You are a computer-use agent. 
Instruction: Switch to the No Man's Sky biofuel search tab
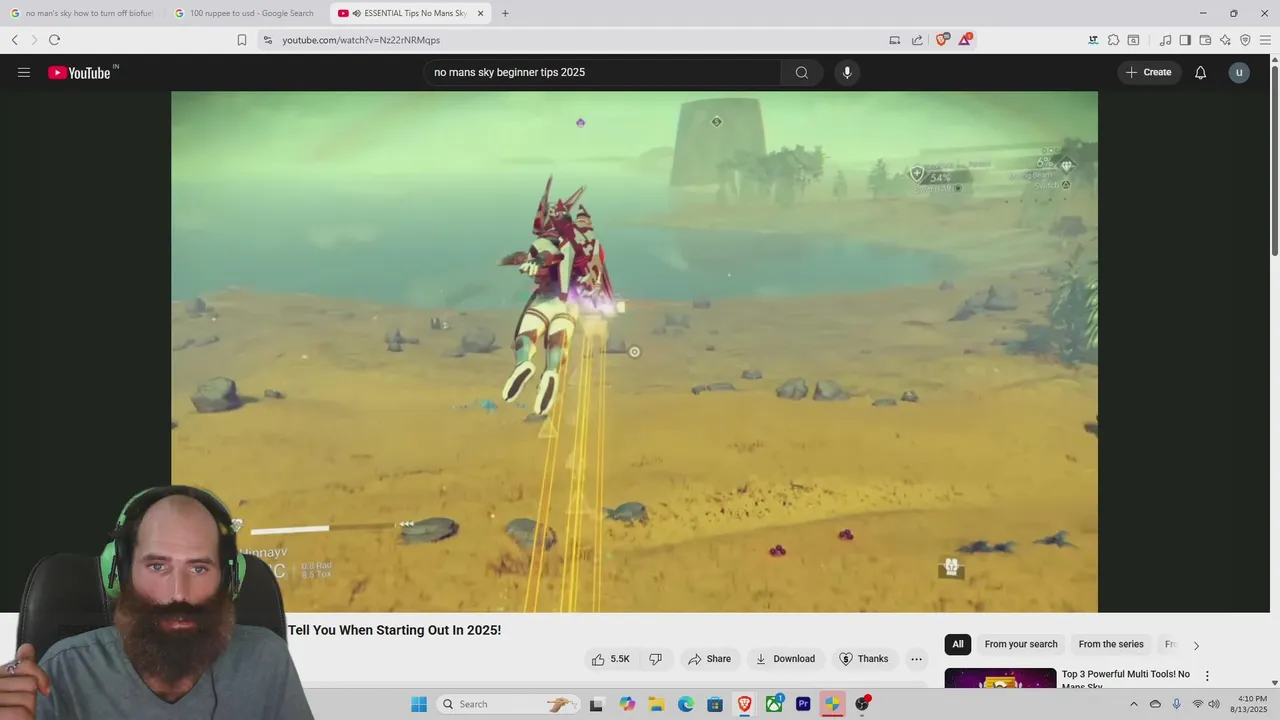pos(84,13)
